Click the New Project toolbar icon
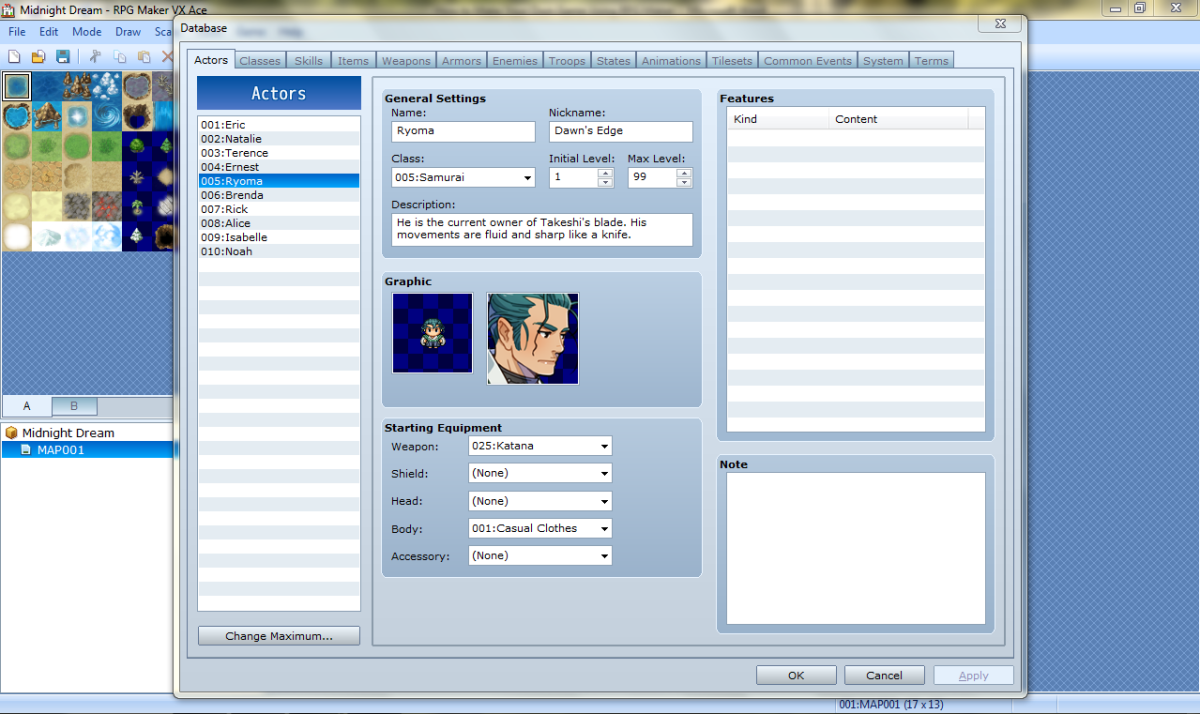The width and height of the screenshot is (1200, 714). (x=14, y=57)
